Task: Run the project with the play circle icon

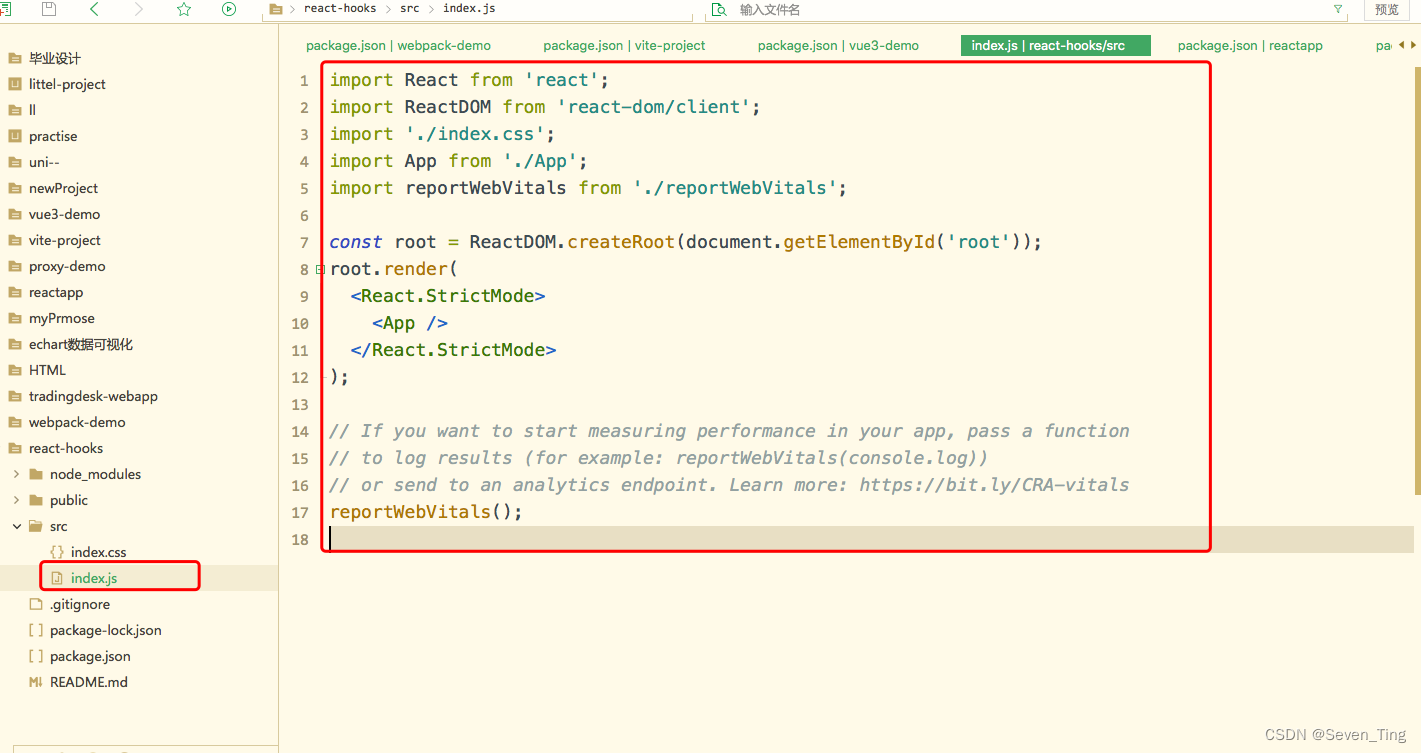Action: point(228,9)
